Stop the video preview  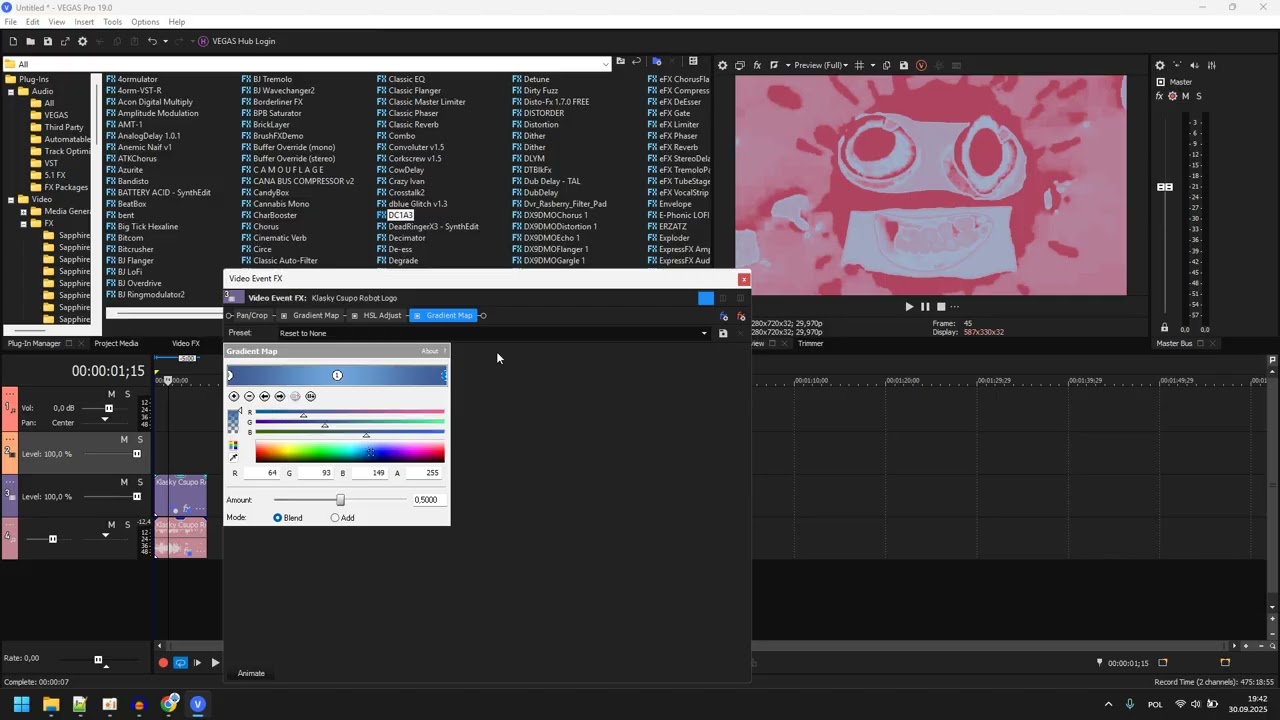point(941,307)
